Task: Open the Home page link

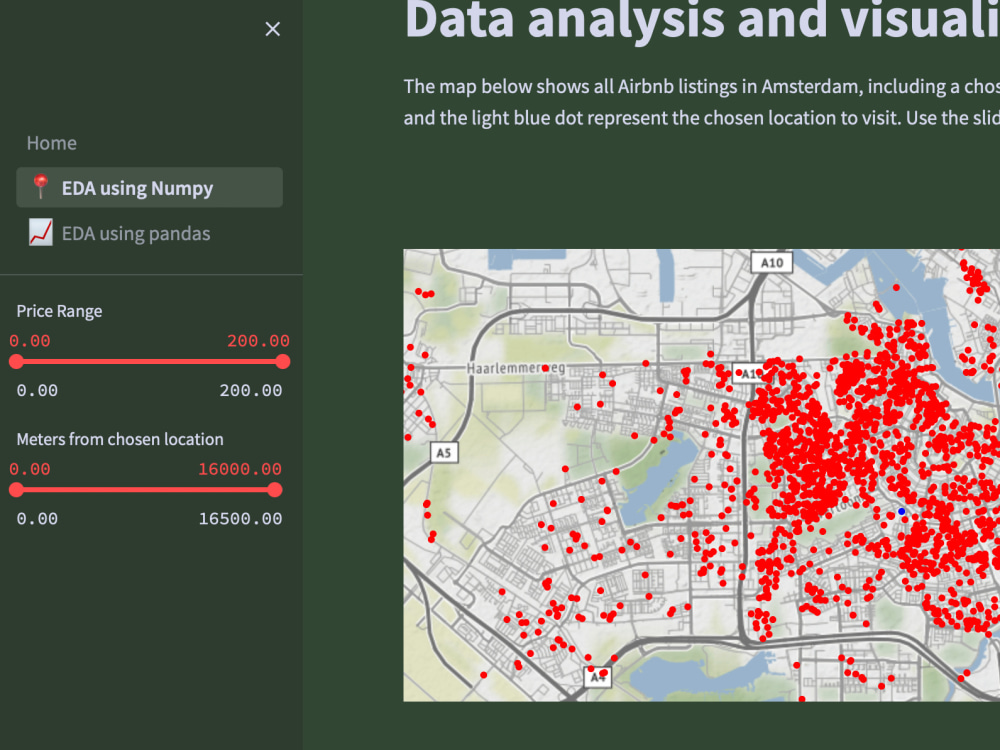Action: 52,143
